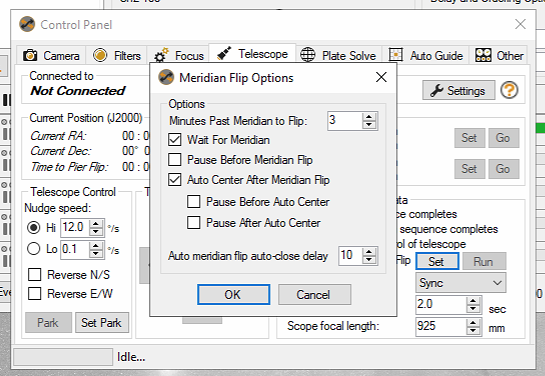Click the Park button
The image size is (545, 376).
pyautogui.click(x=48, y=322)
